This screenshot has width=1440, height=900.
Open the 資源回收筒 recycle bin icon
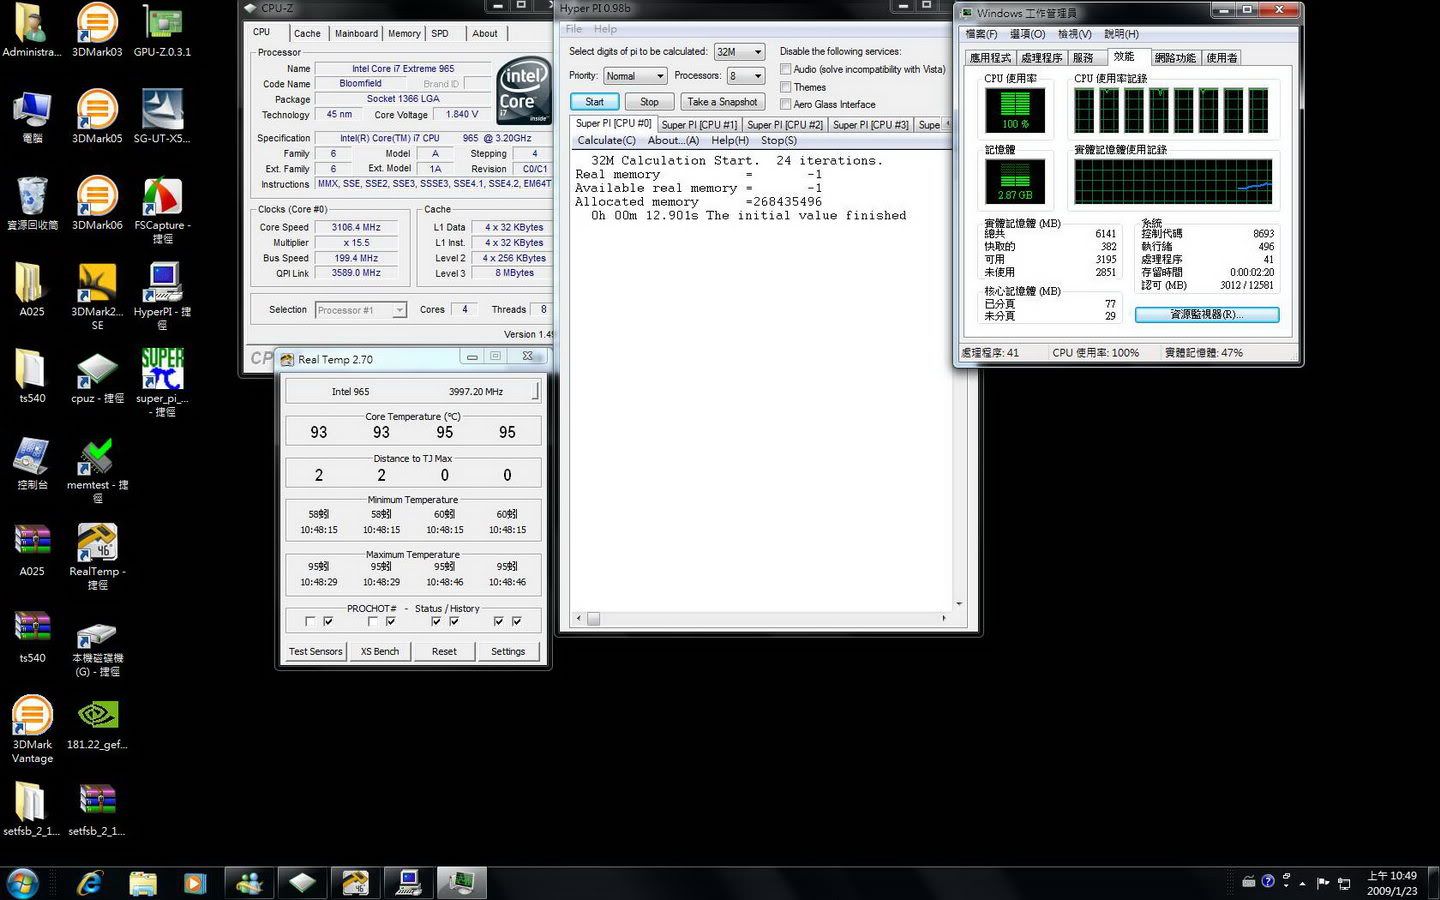tap(32, 204)
